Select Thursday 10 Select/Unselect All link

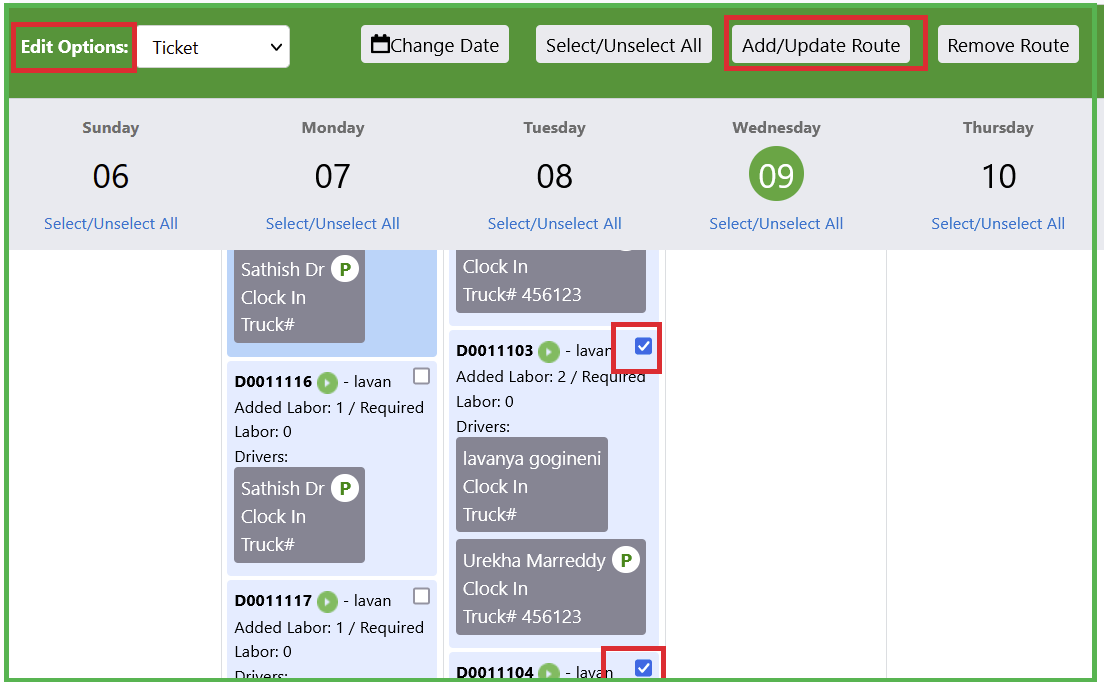point(998,224)
